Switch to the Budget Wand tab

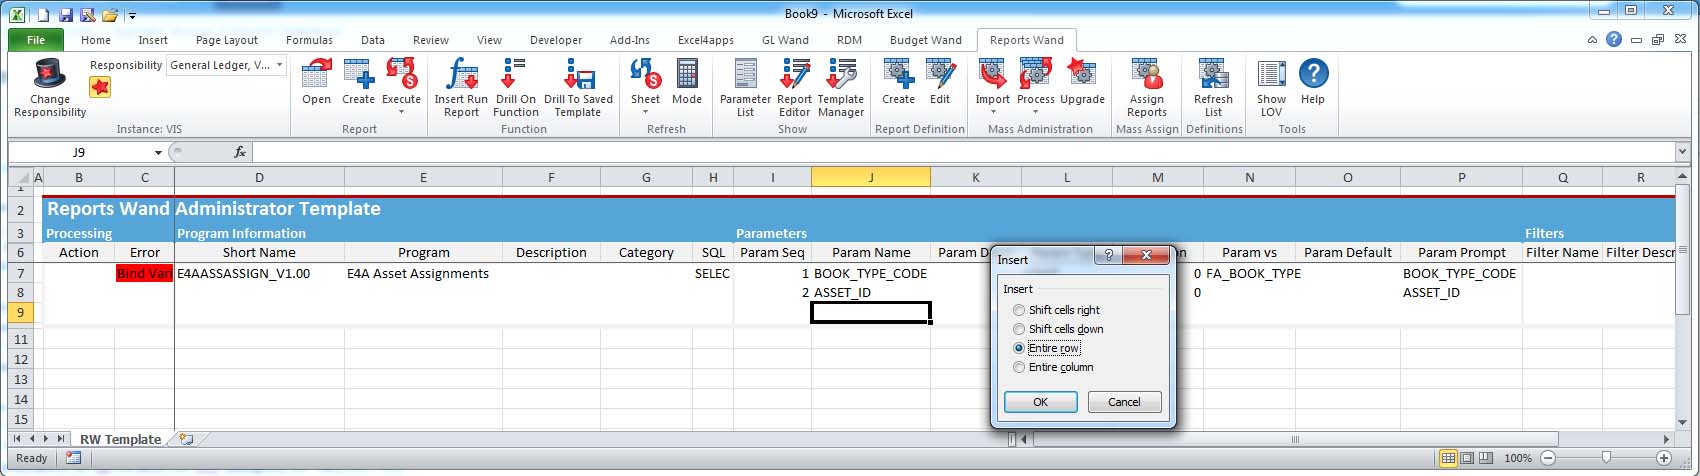click(x=926, y=40)
